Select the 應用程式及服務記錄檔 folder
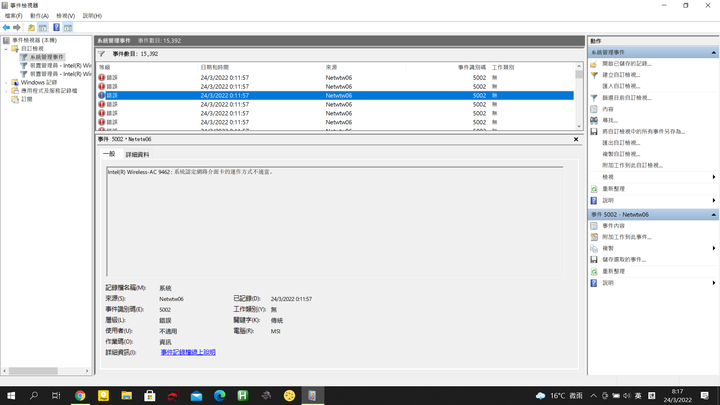This screenshot has height=405, width=720. (x=49, y=91)
